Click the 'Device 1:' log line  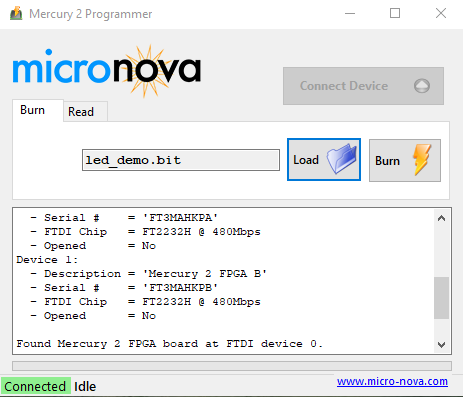click(47, 260)
